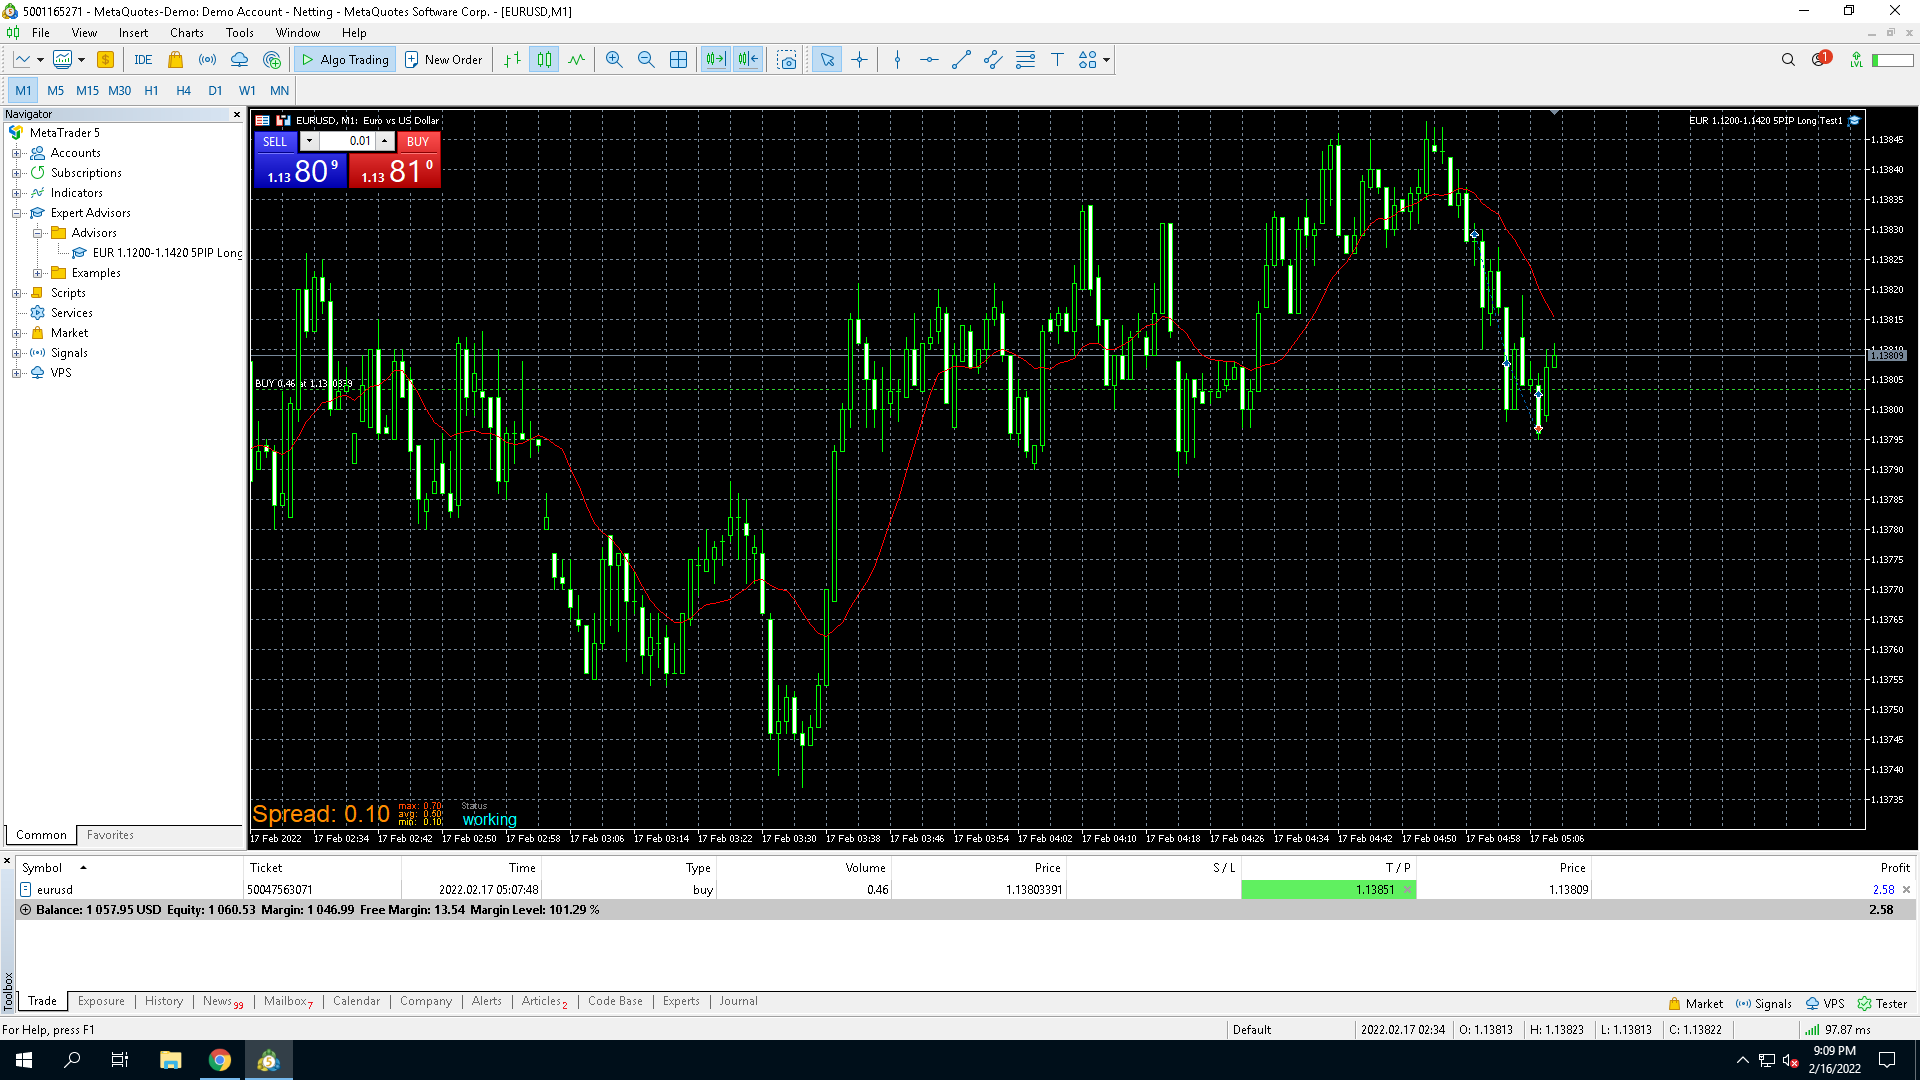
Task: Click the Market shopping bag toolbar icon
Action: point(176,60)
